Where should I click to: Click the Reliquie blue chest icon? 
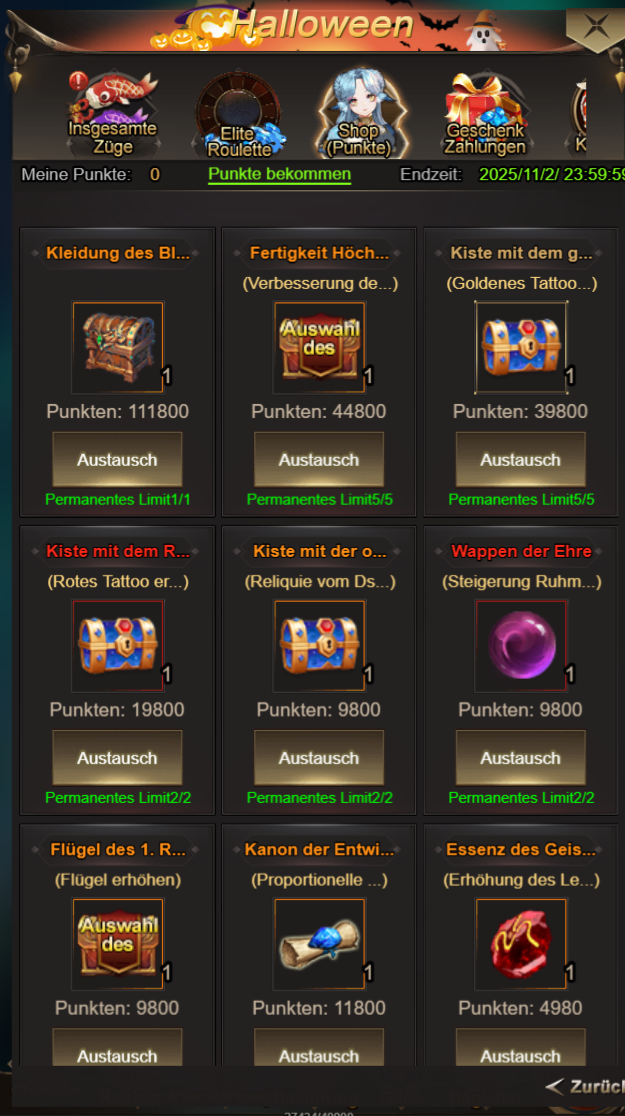319,646
